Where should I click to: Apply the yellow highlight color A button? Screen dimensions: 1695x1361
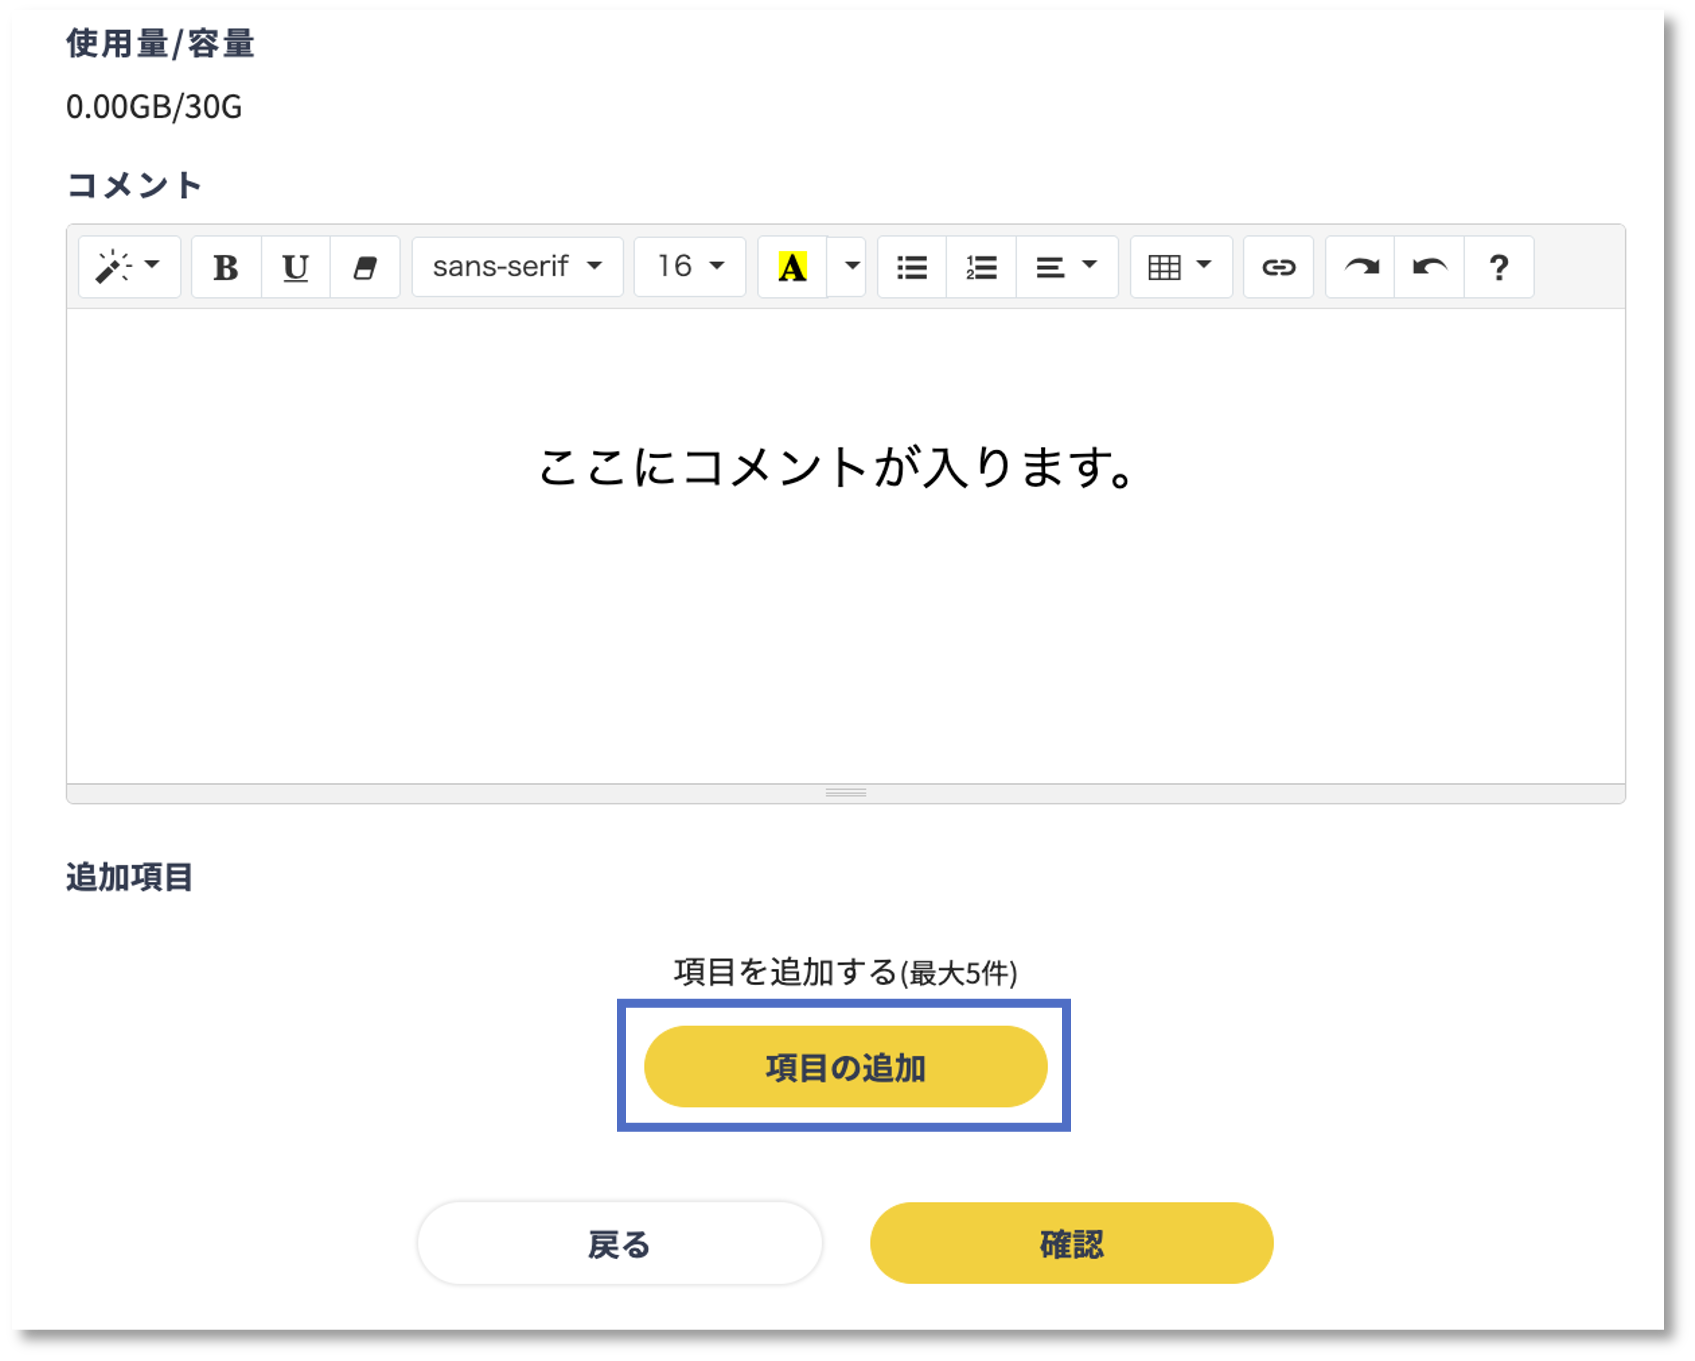pos(792,267)
